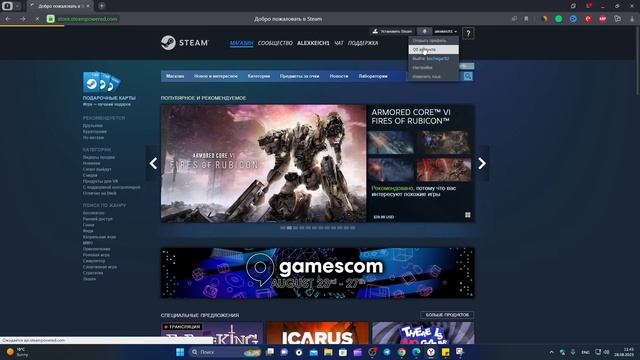Open the Новости store tab
The width and height of the screenshot is (640, 360).
click(339, 76)
